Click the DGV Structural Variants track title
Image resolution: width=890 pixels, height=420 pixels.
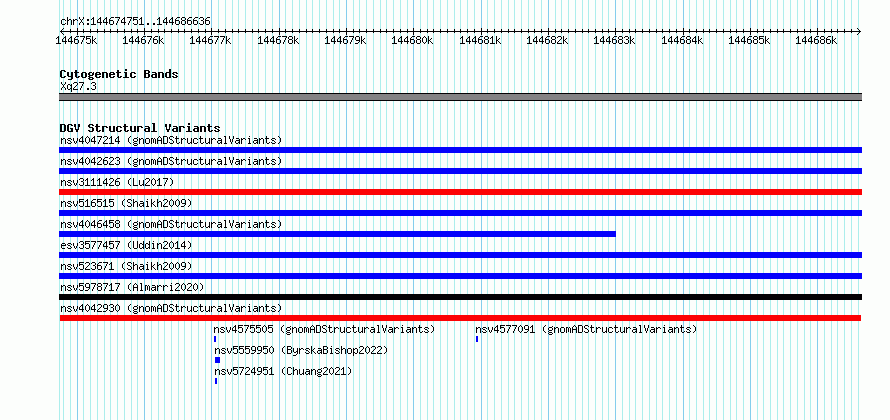[x=140, y=128]
